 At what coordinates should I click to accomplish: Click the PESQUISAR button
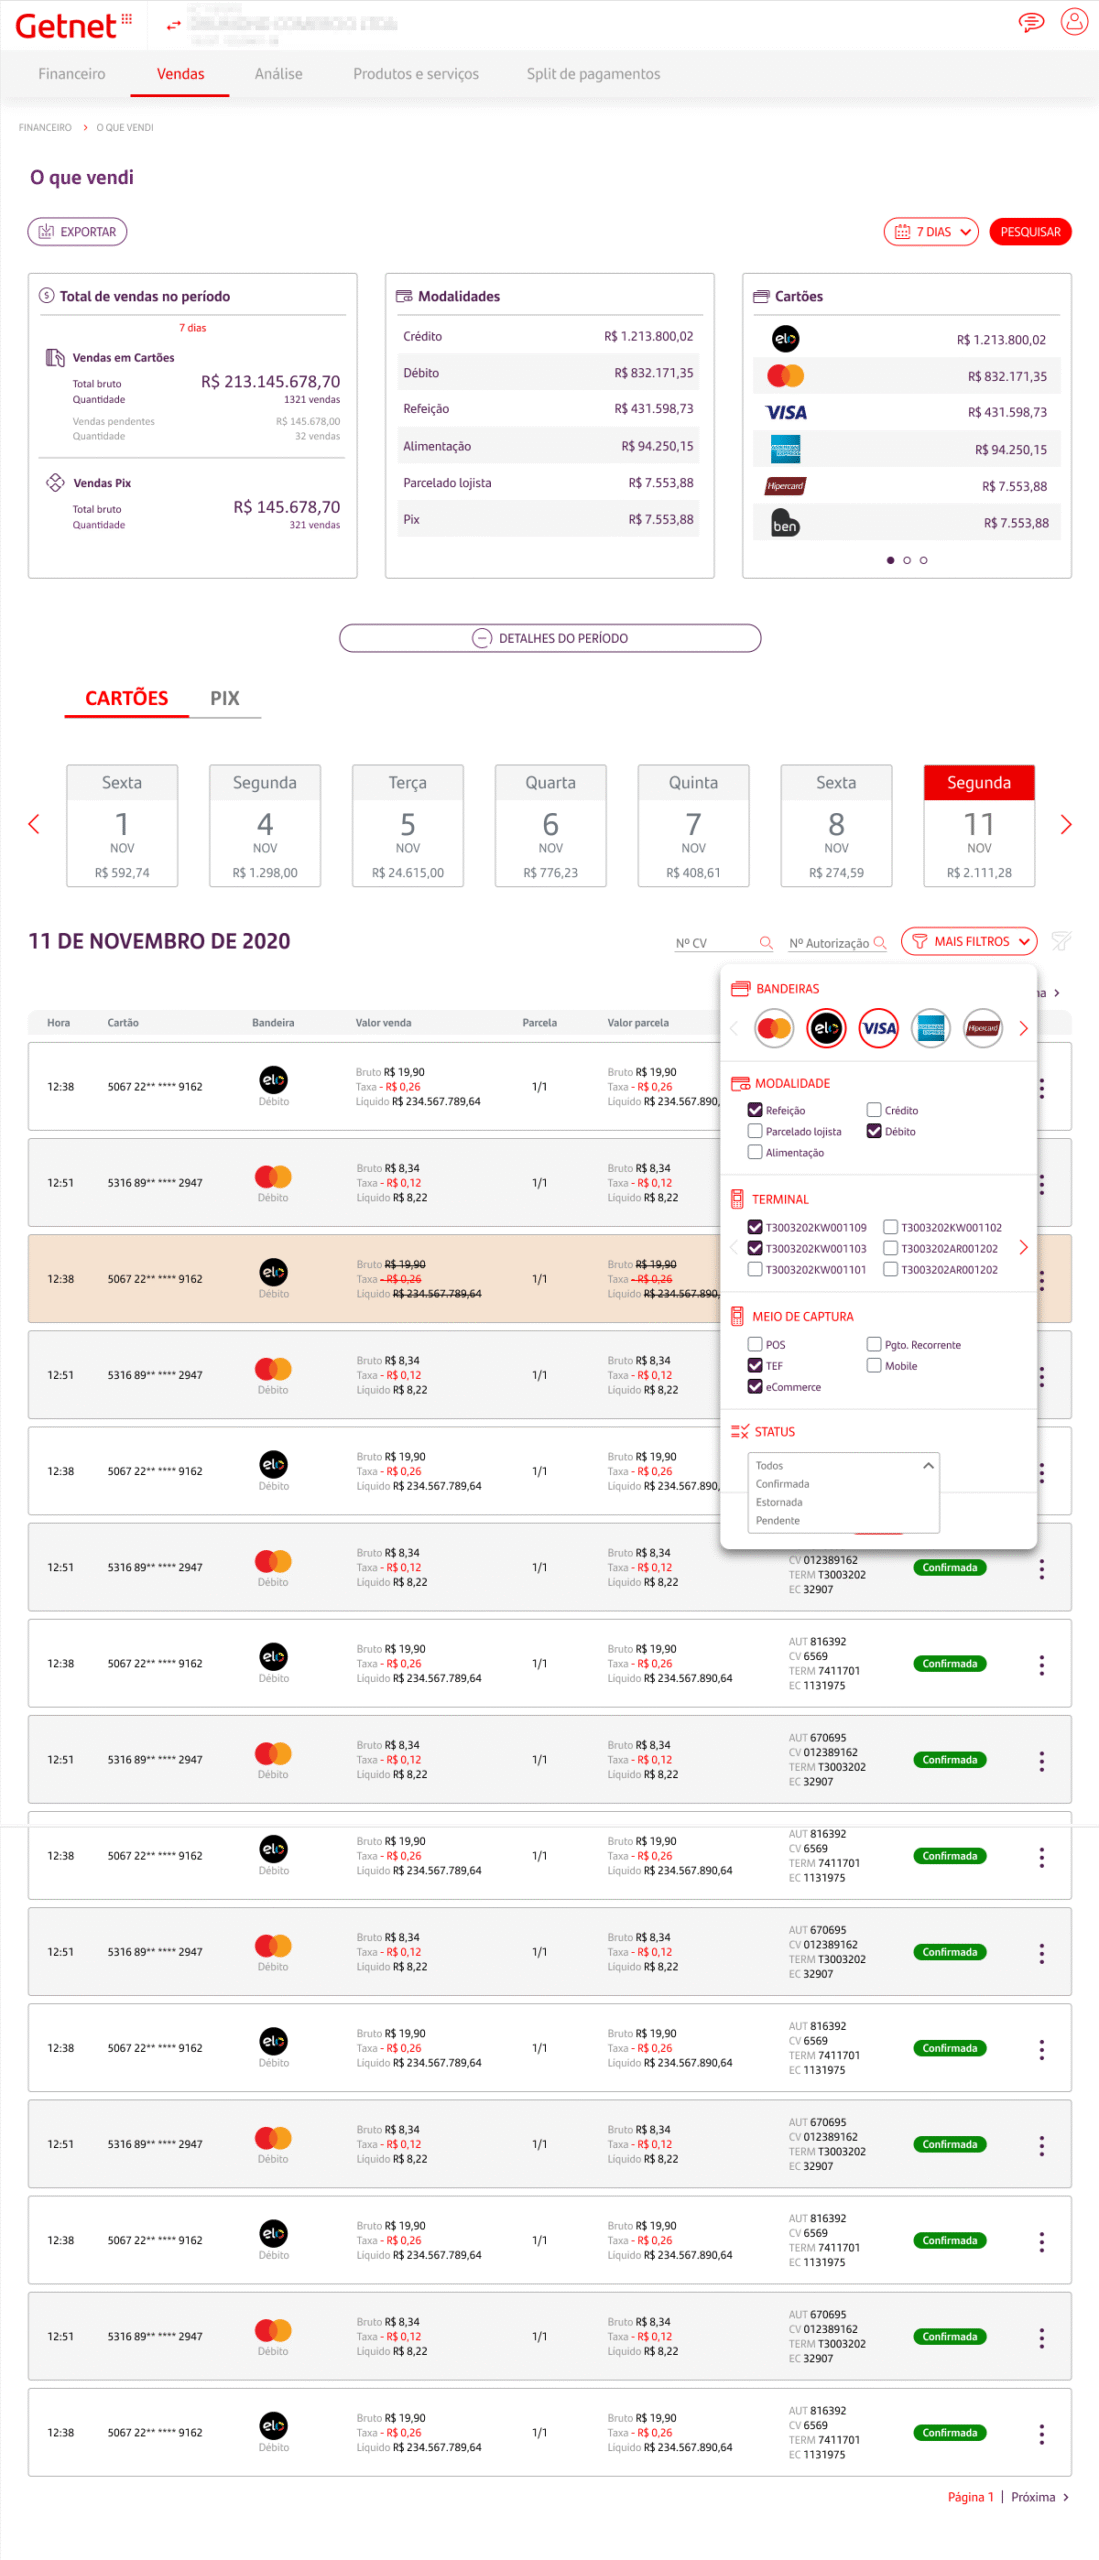coord(1029,231)
